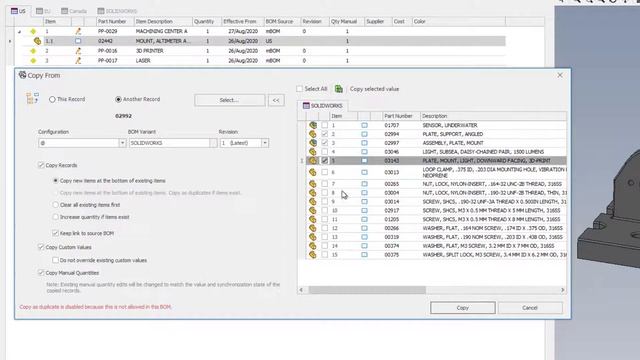
Task: Click the scrollbar left arrow in item list
Action: click(301, 290)
